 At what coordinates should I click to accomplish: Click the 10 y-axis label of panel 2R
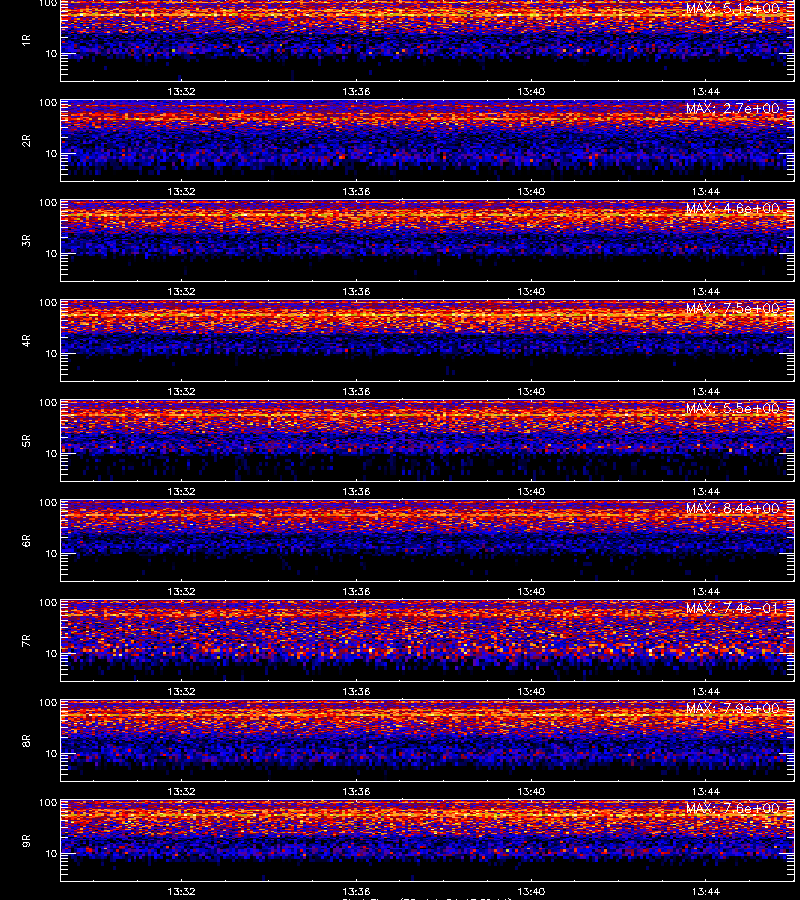coord(51,153)
